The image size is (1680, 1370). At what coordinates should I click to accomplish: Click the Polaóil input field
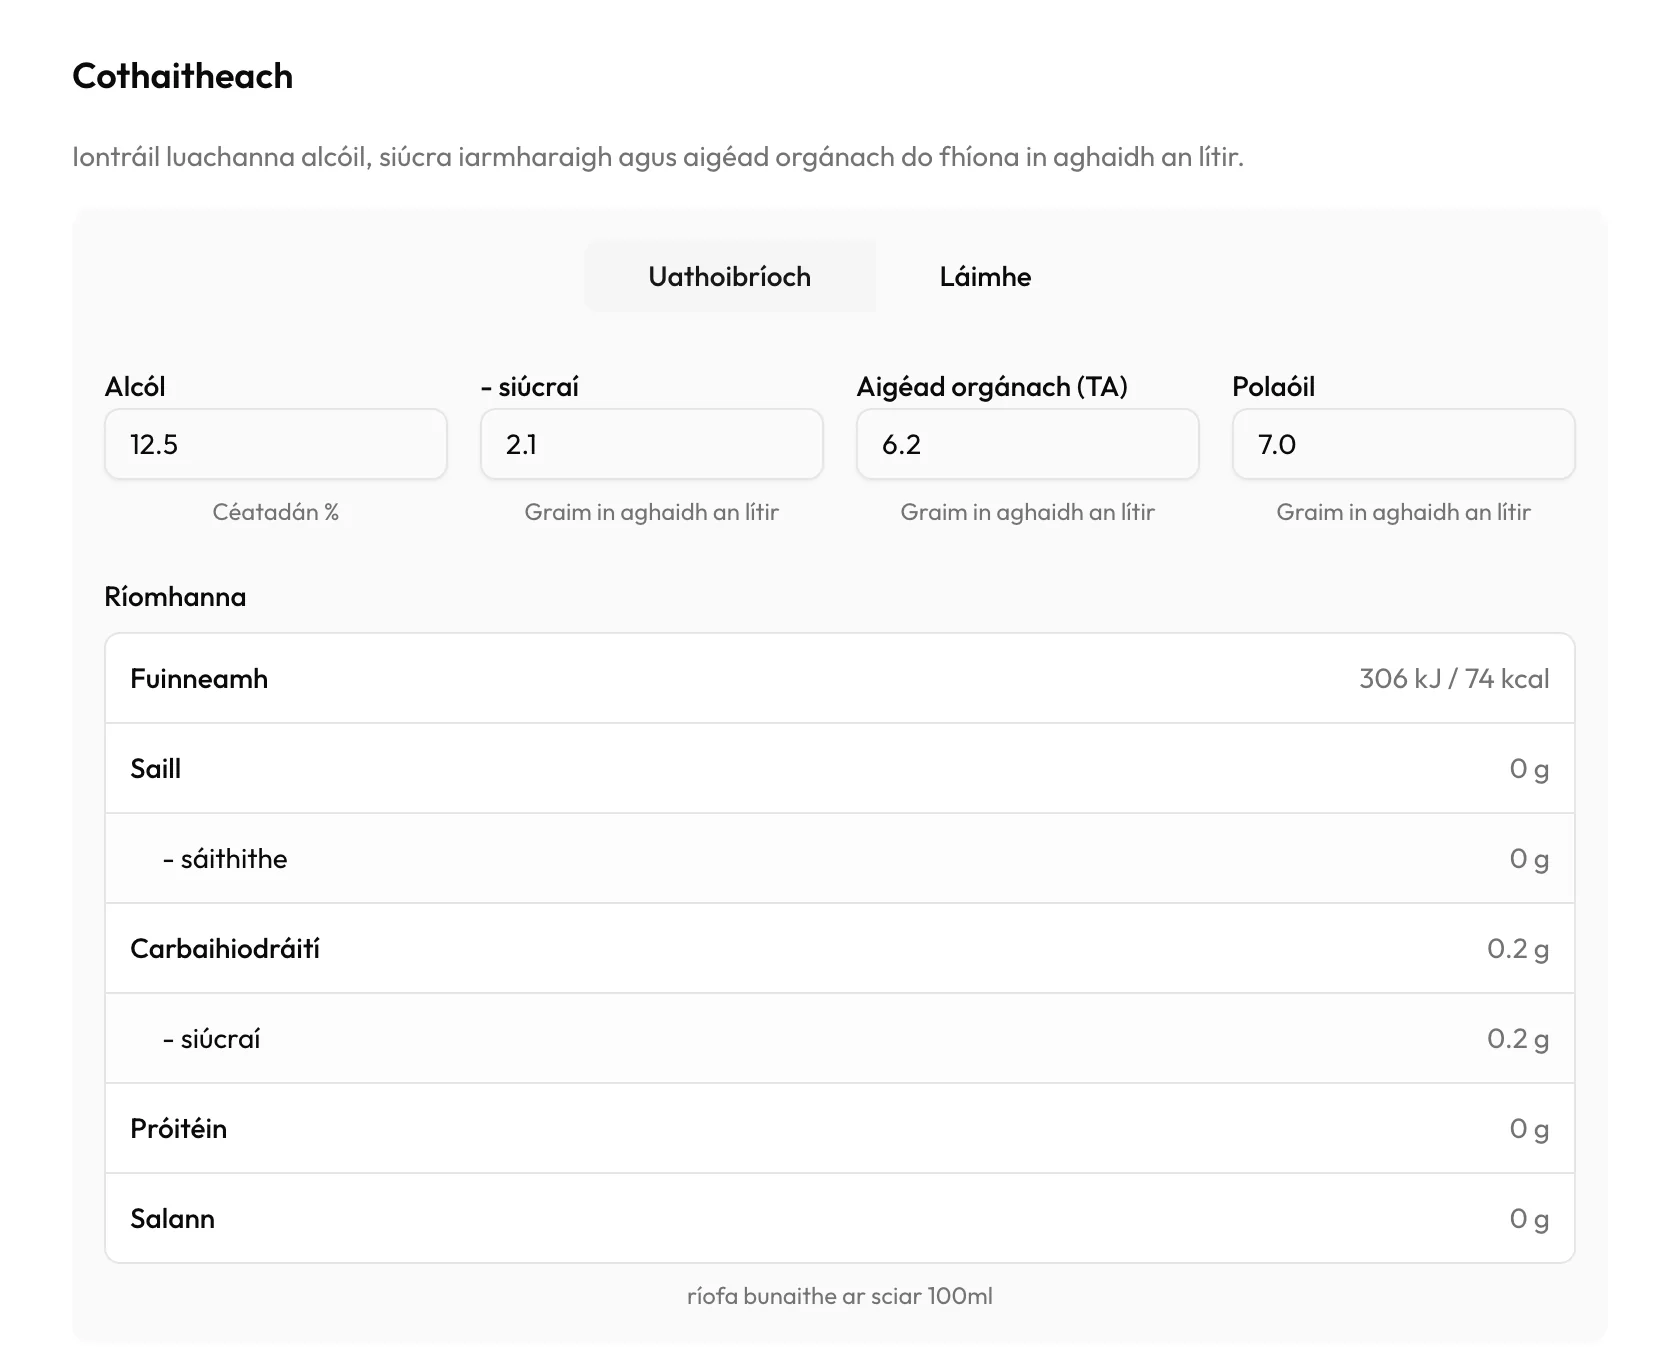1404,444
